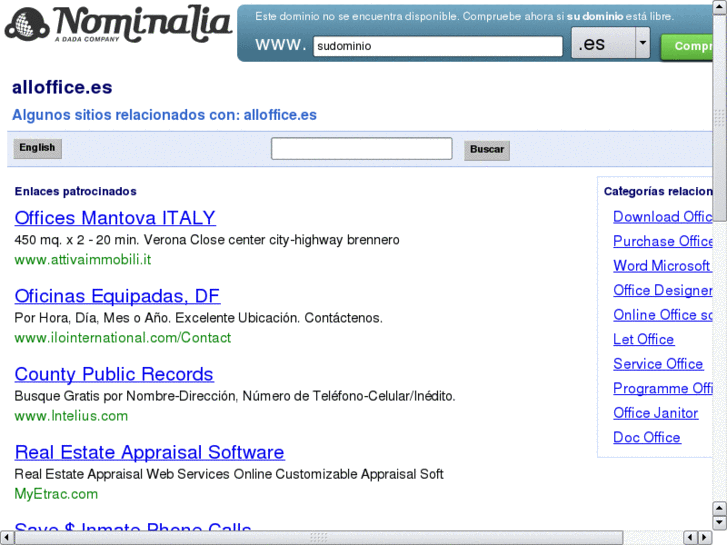The width and height of the screenshot is (727, 545).
Task: Click the 'Enlaces patrocinados' label
Action: (x=76, y=192)
